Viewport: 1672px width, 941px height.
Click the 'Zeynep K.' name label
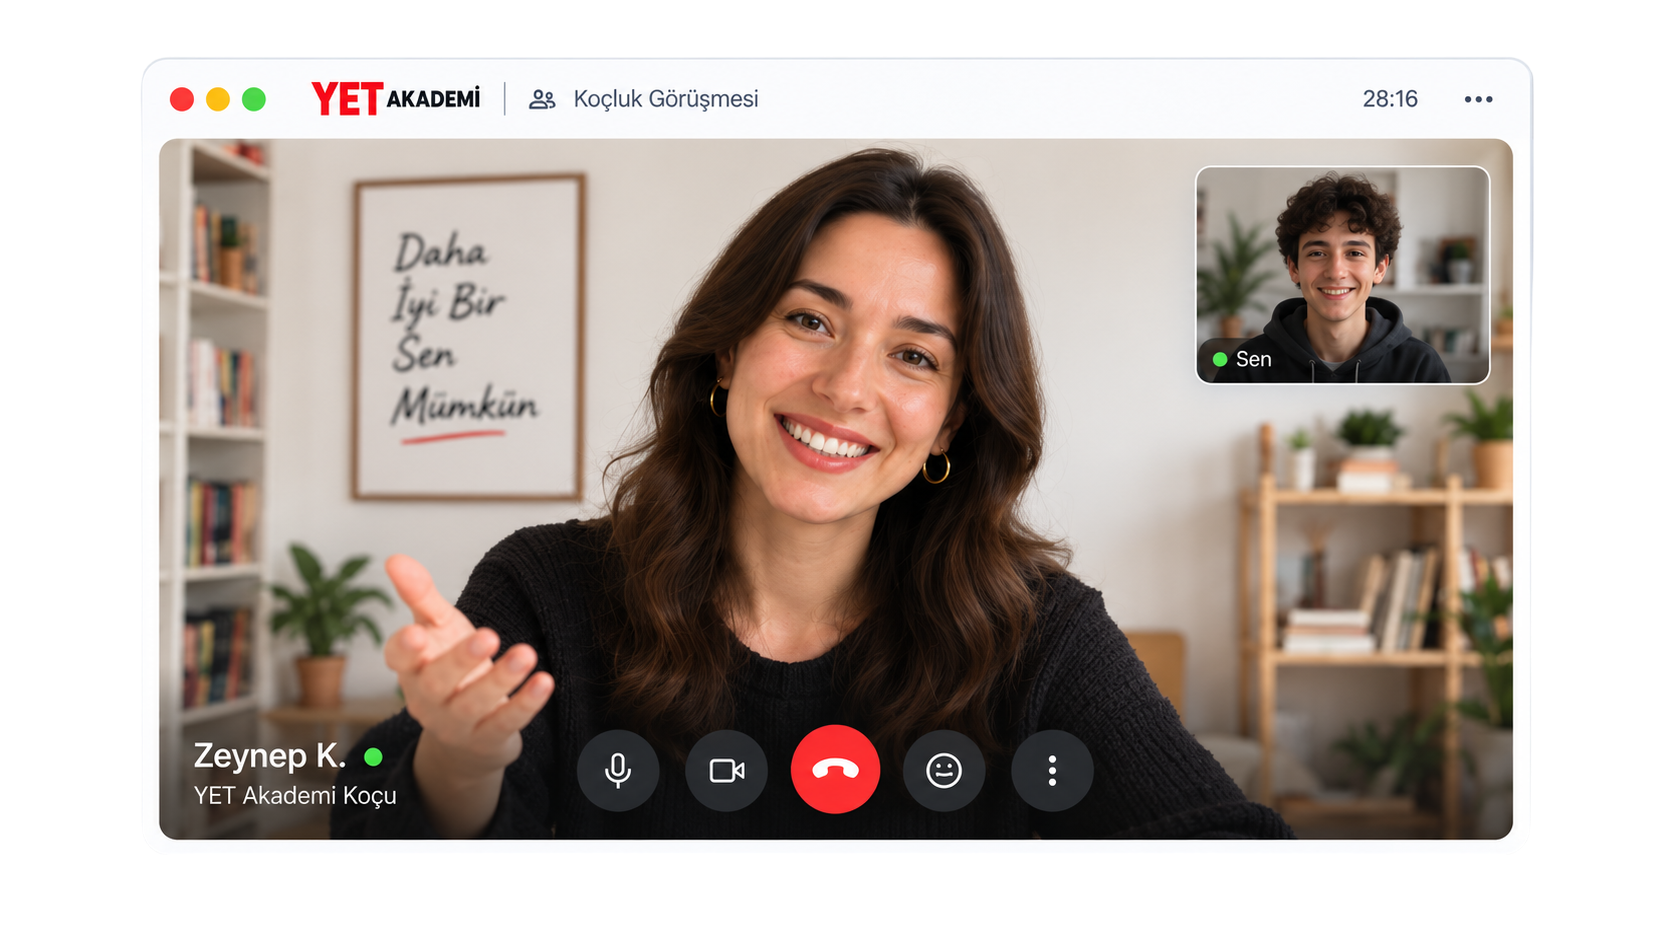pyautogui.click(x=270, y=756)
